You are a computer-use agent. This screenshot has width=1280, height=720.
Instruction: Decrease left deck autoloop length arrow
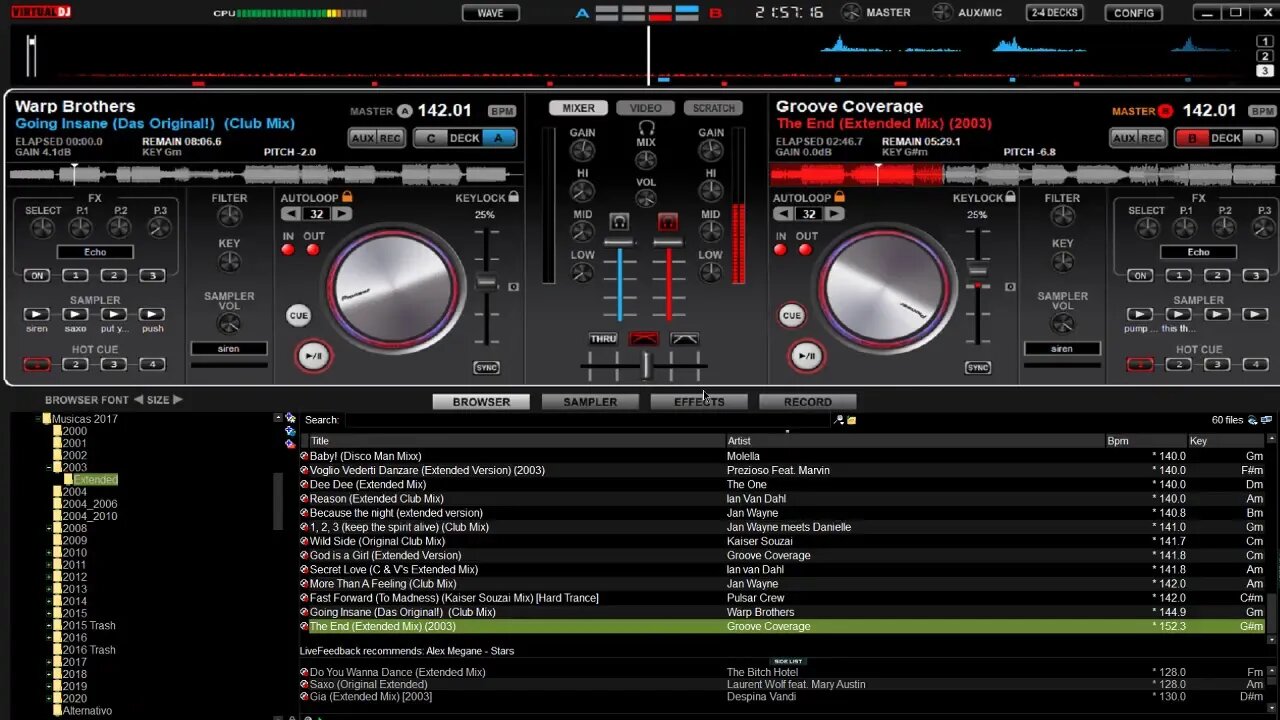coord(290,214)
